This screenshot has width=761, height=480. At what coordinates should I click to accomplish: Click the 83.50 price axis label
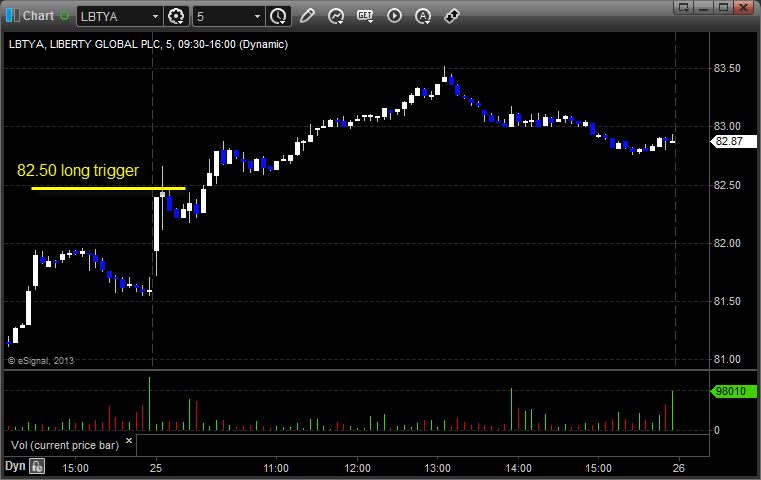727,68
